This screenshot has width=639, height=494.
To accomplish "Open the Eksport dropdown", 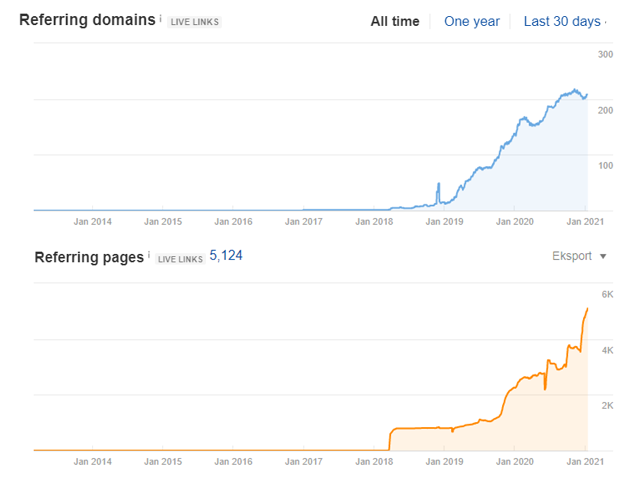I will click(579, 256).
